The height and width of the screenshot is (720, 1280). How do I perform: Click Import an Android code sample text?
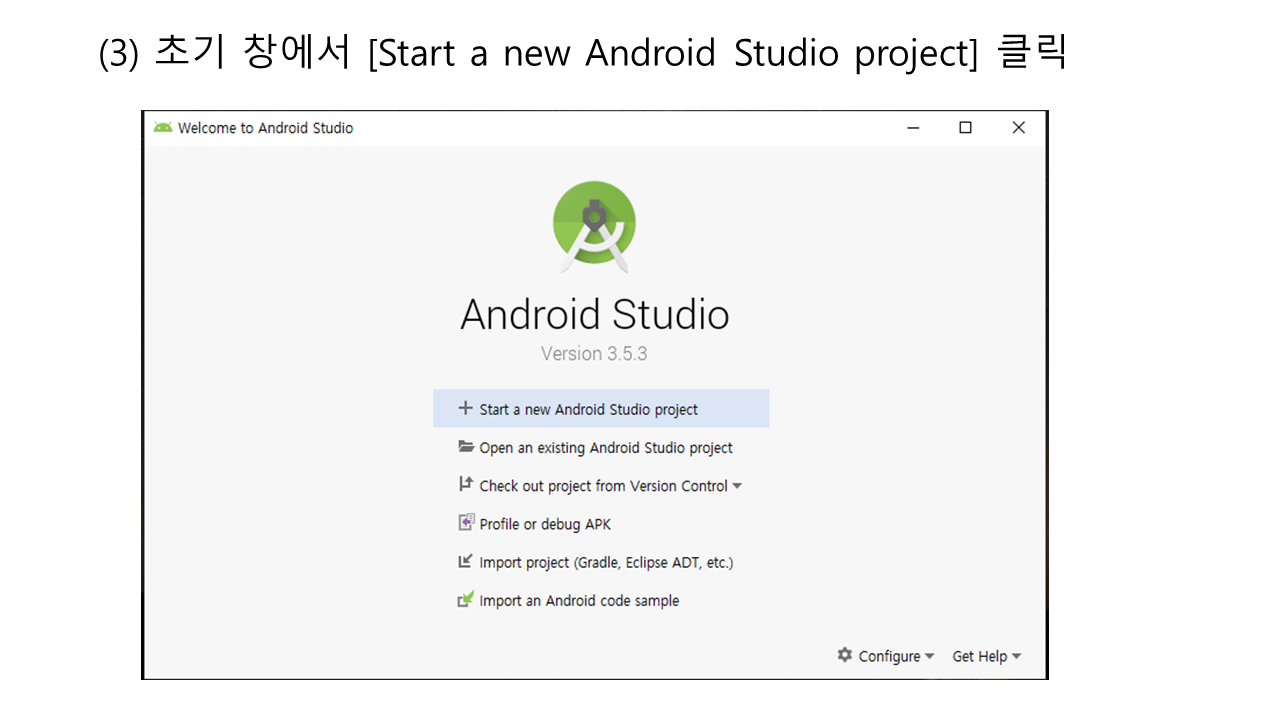[579, 601]
